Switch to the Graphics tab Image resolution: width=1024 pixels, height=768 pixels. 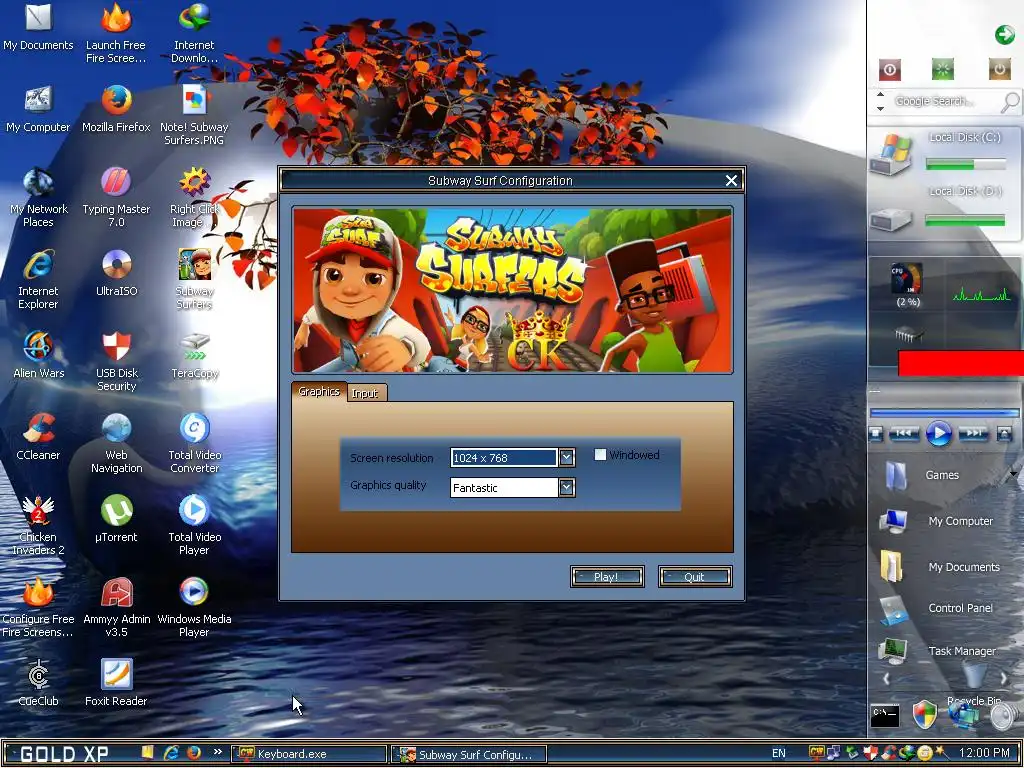[319, 391]
